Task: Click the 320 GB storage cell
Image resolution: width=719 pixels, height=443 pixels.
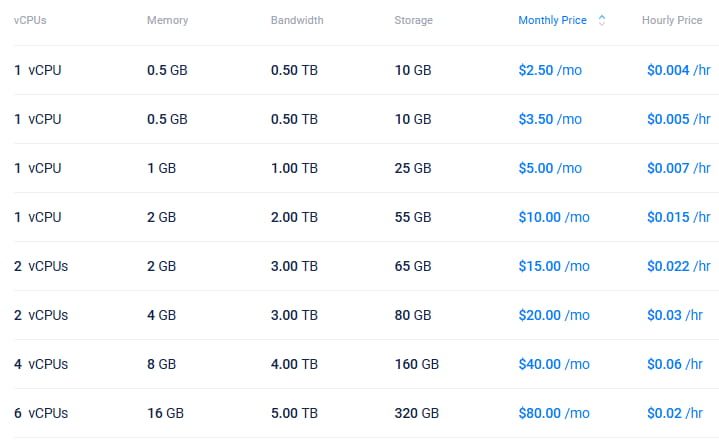Action: point(416,413)
